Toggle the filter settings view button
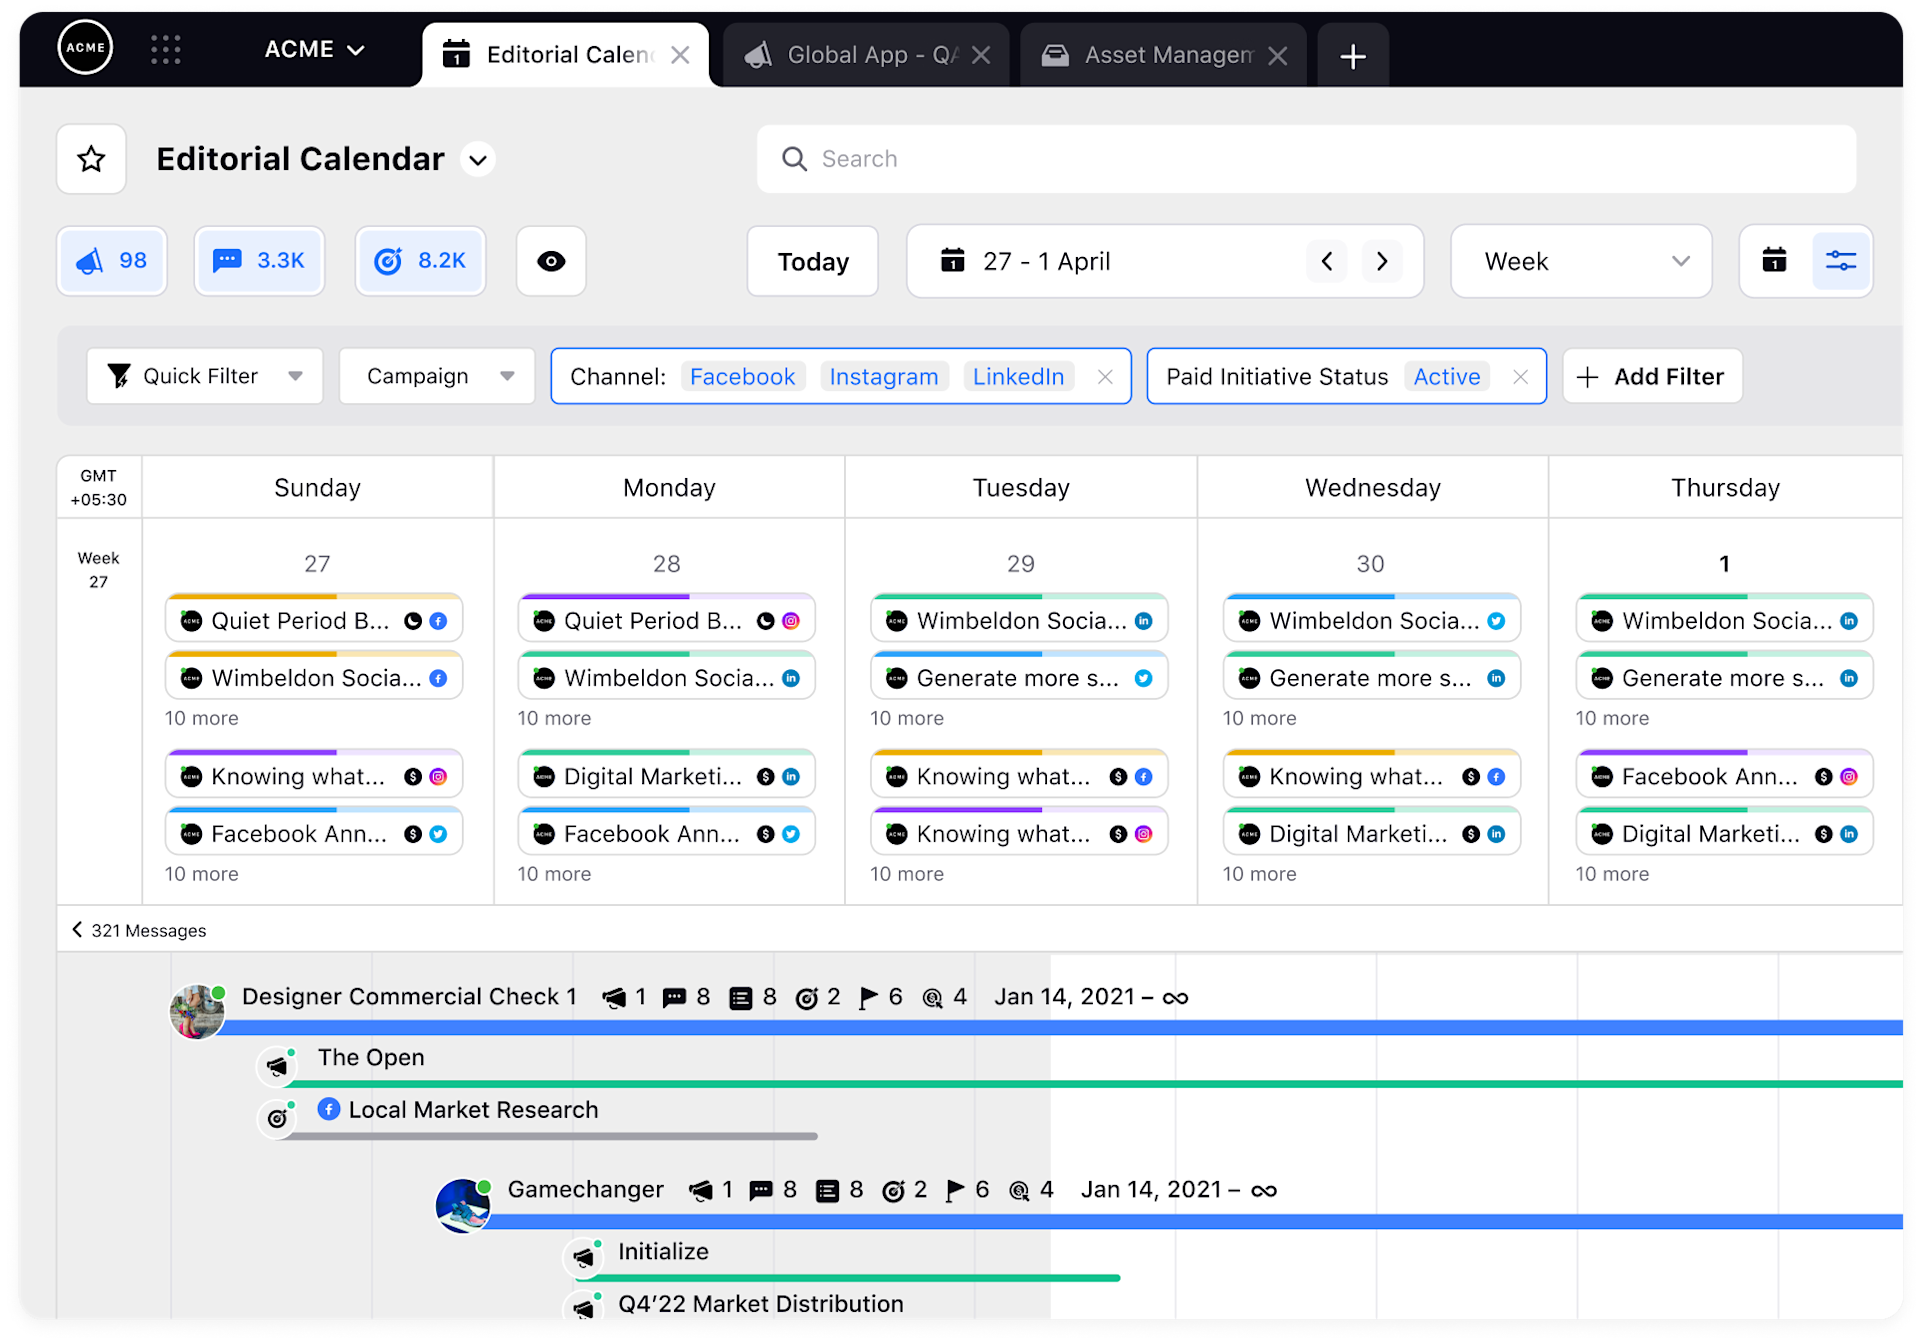 pos(1840,261)
